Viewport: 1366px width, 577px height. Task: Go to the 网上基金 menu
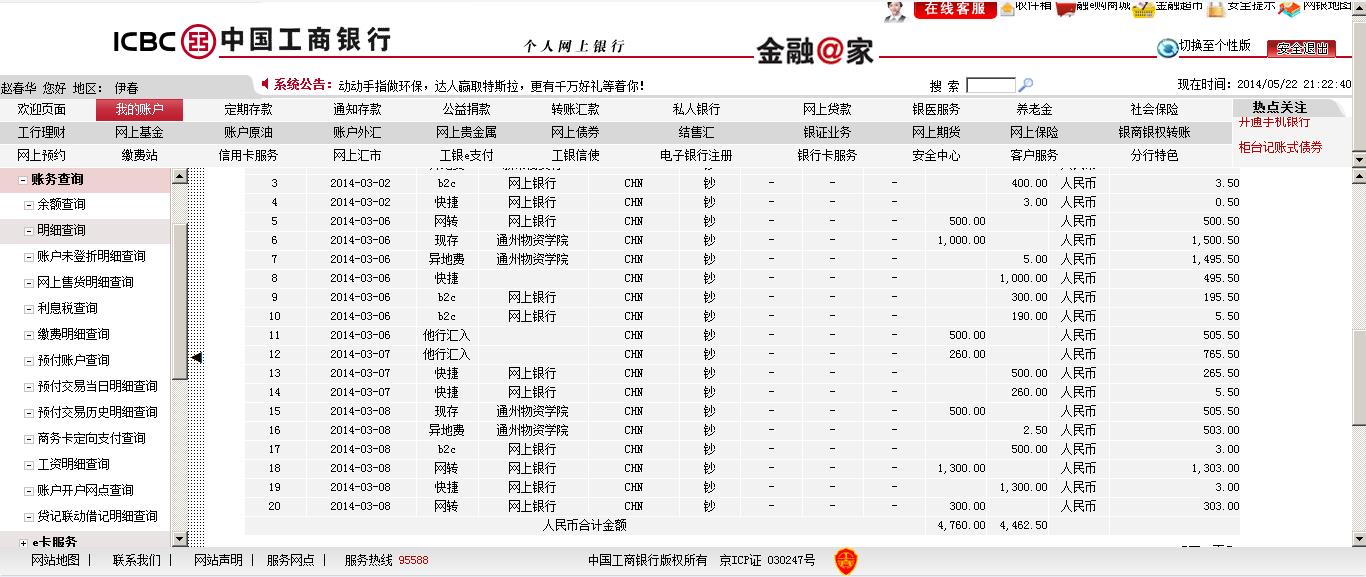[x=139, y=132]
